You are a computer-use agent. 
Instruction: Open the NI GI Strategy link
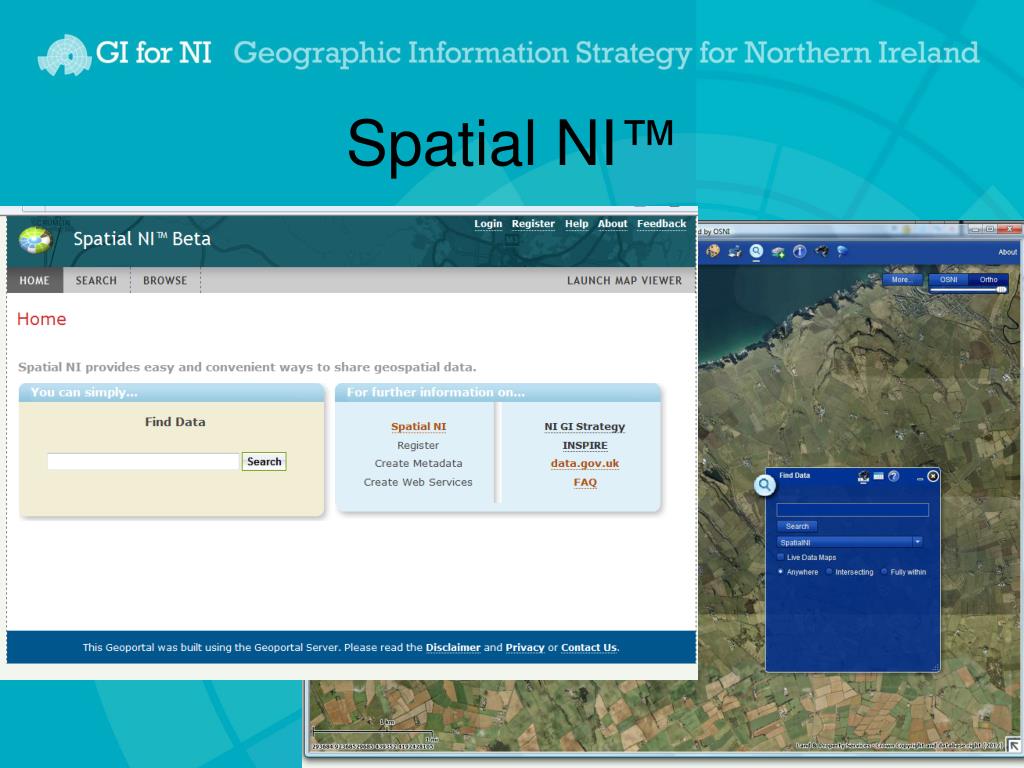(x=584, y=426)
